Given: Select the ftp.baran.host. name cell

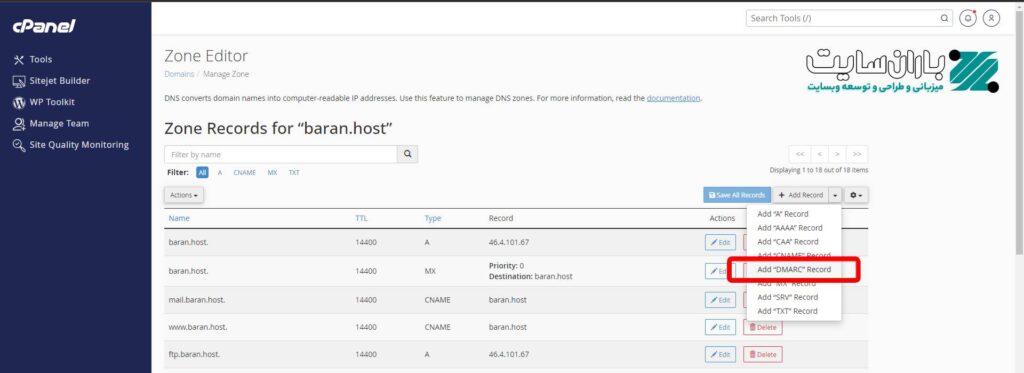Looking at the screenshot, I should tap(194, 355).
